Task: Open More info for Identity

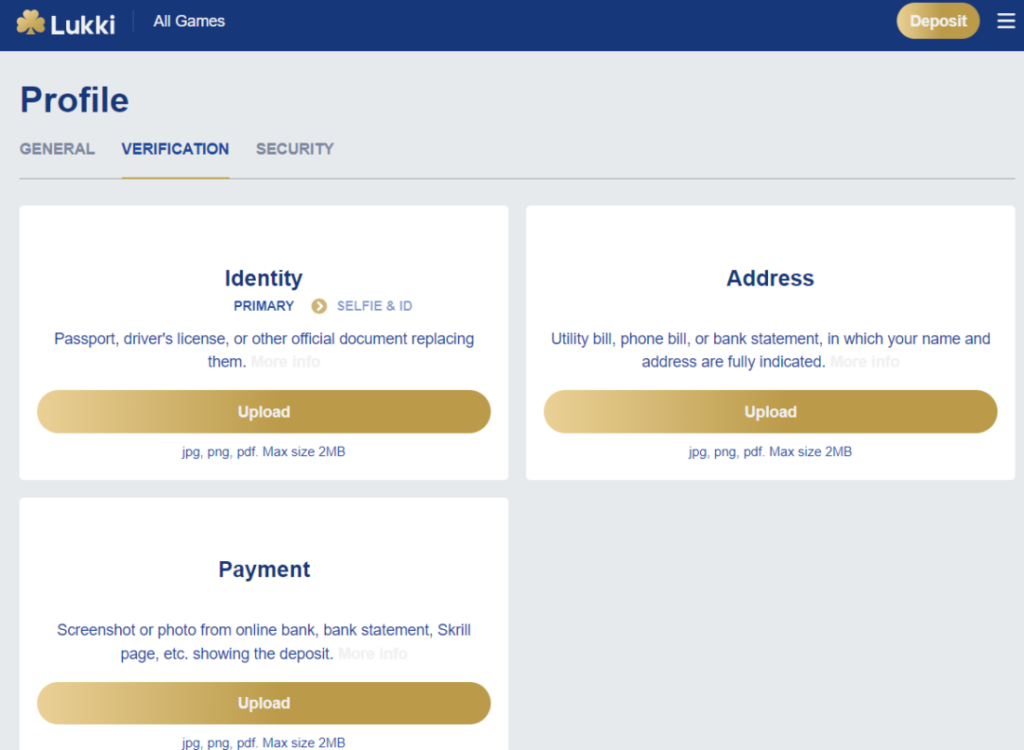Action: (x=285, y=362)
